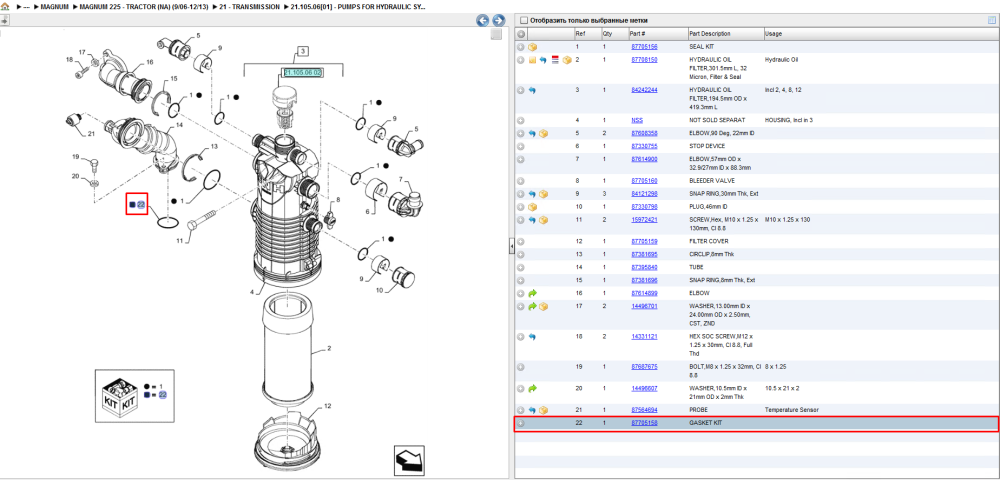Toggle the diagram pin button at top-left

[x=4, y=20]
